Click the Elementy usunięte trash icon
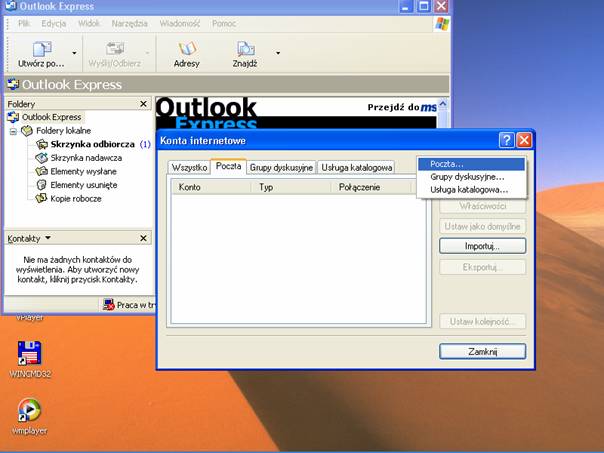604x453 pixels. point(41,185)
